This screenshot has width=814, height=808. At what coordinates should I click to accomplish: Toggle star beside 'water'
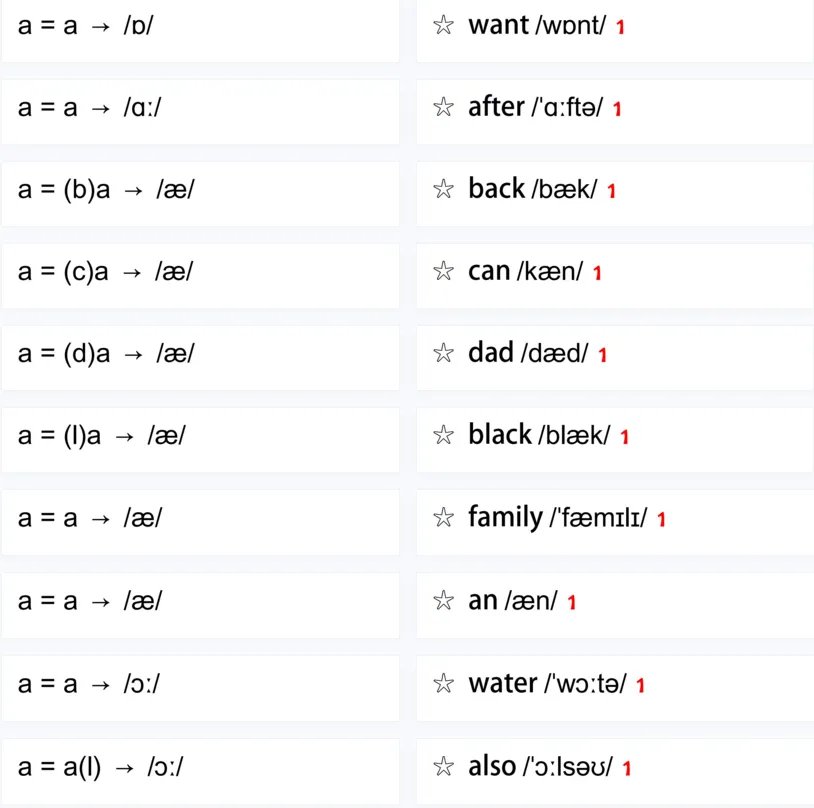[x=443, y=684]
